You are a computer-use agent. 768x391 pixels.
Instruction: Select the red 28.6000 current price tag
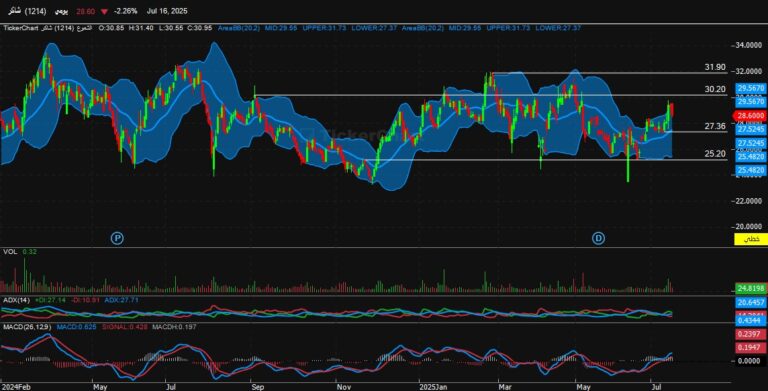point(749,116)
